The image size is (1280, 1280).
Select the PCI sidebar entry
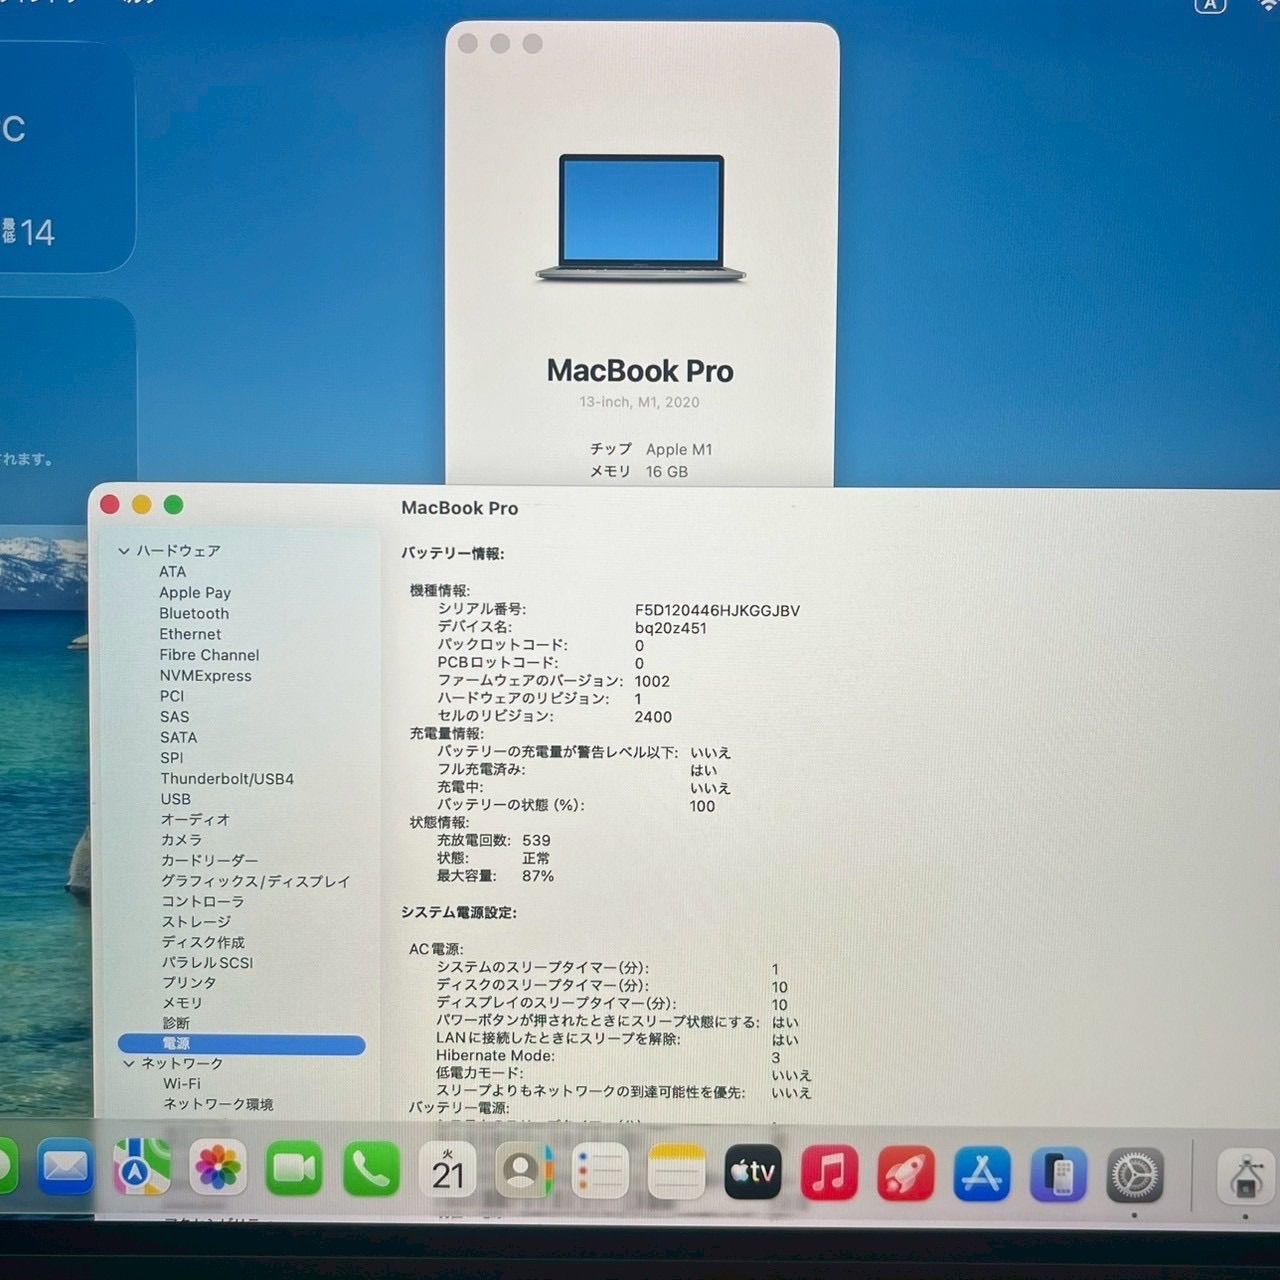click(x=172, y=696)
